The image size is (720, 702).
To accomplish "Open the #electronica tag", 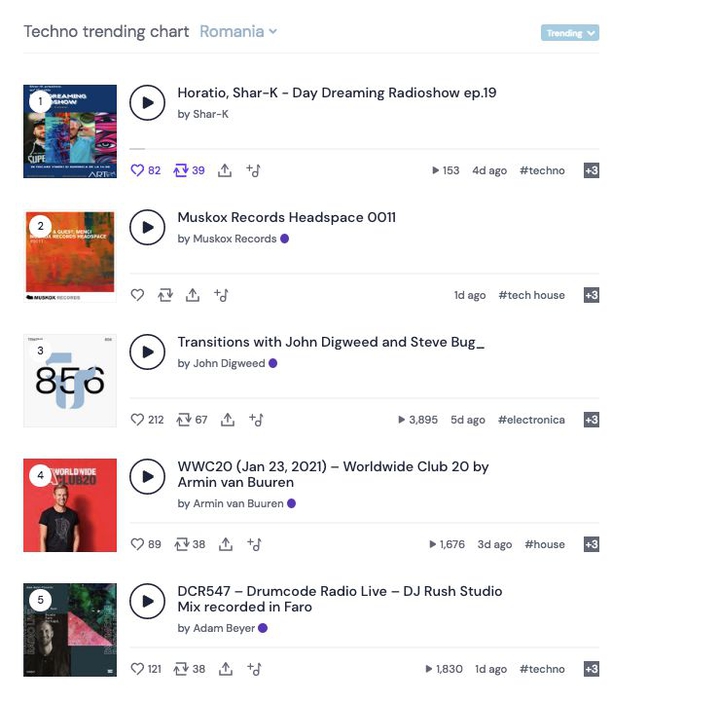I will [531, 420].
